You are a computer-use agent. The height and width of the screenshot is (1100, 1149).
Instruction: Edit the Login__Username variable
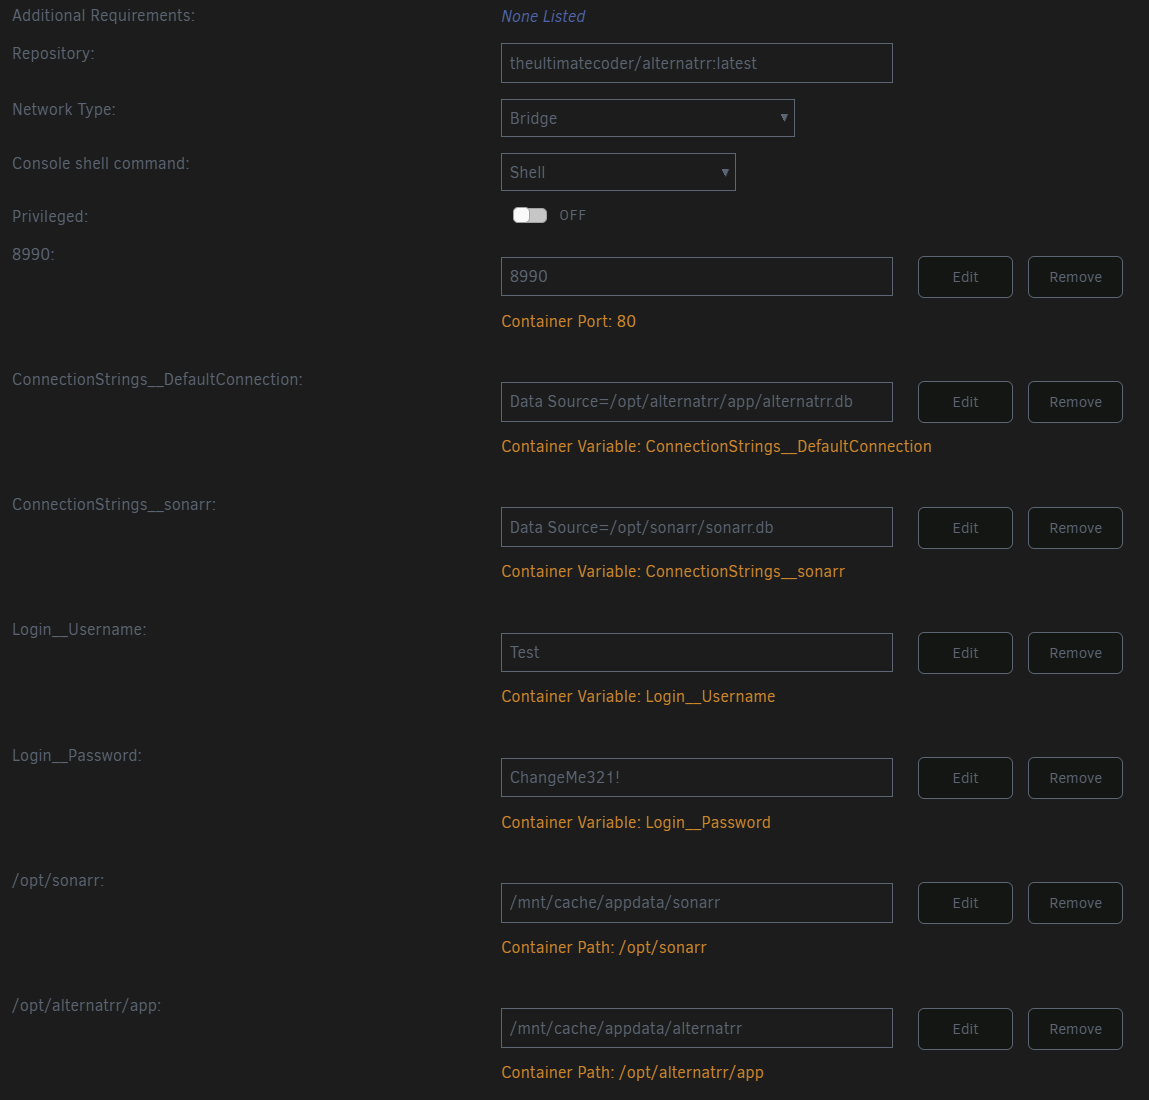tap(965, 653)
